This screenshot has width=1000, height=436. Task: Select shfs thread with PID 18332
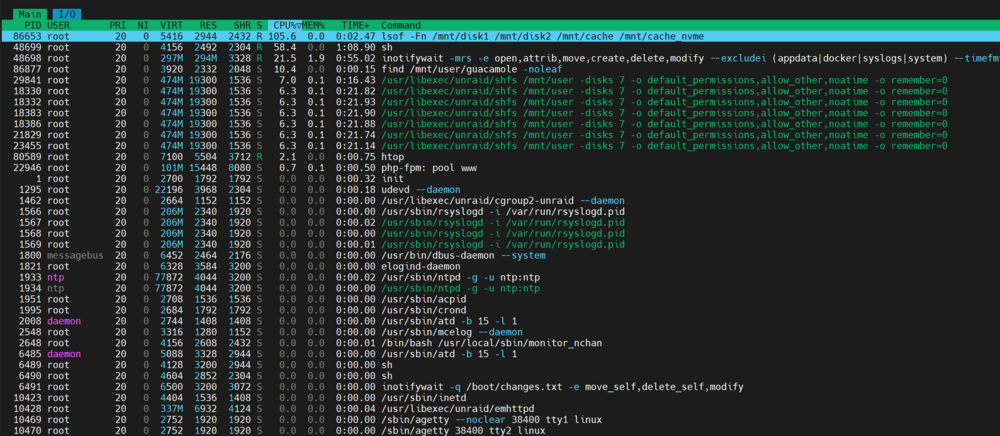coord(500,102)
